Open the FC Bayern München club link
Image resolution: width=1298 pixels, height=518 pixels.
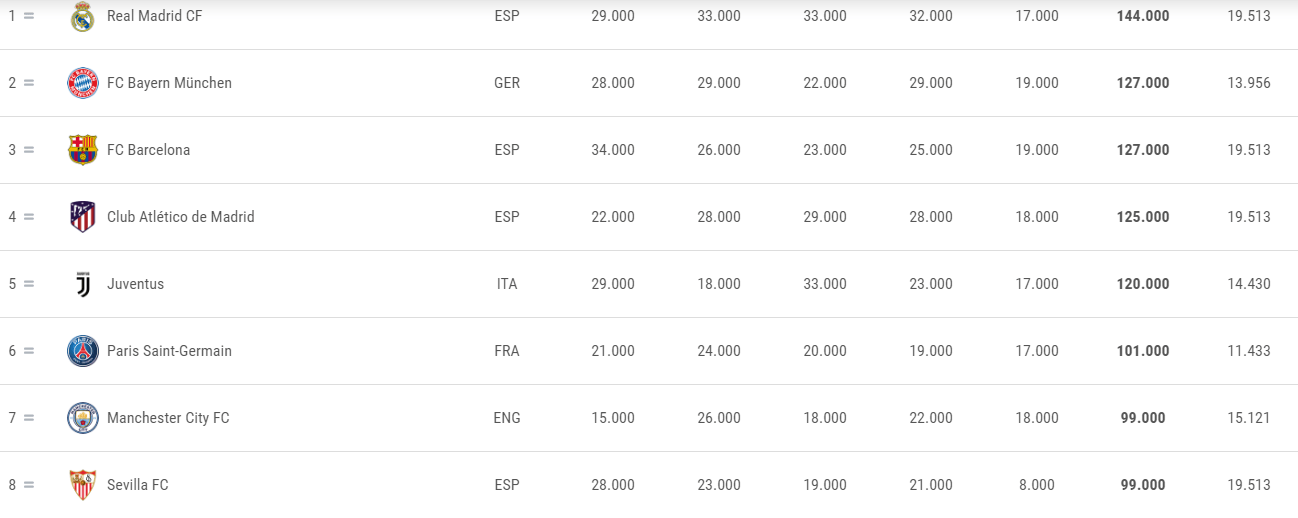tap(169, 83)
